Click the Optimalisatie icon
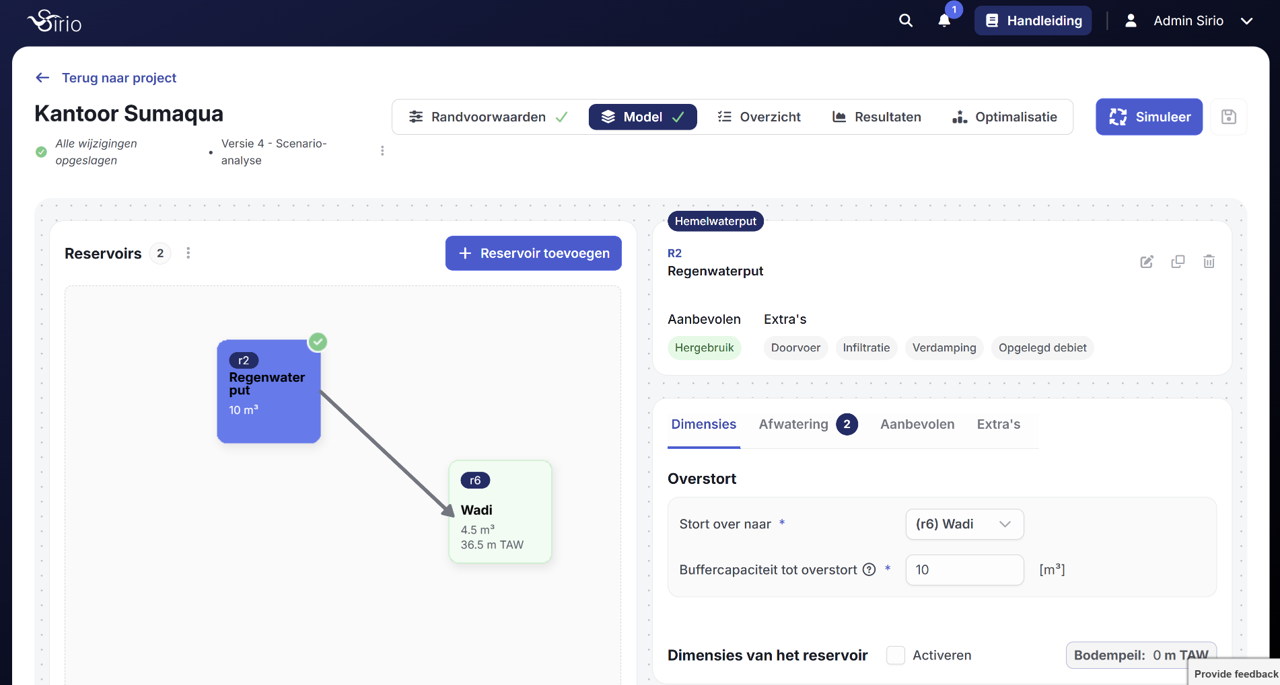 pyautogui.click(x=959, y=117)
